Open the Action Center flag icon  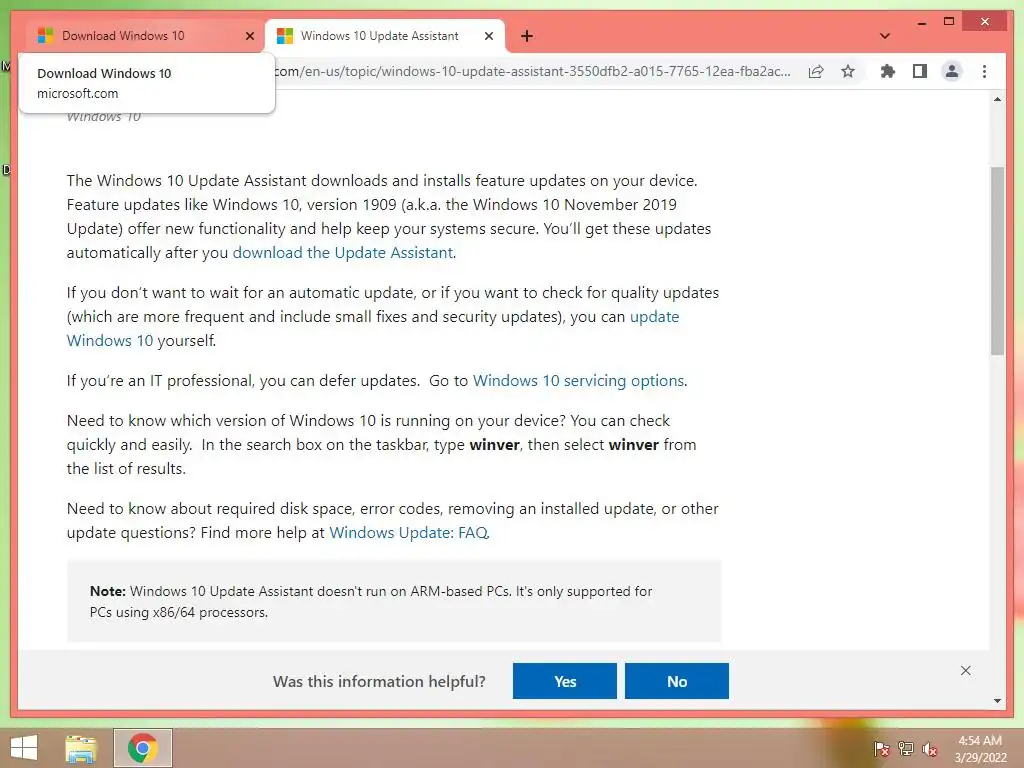point(881,749)
